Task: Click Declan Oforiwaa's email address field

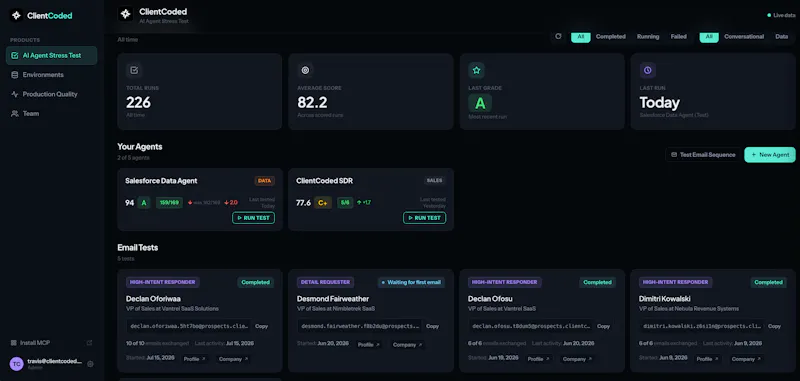Action: [189, 326]
